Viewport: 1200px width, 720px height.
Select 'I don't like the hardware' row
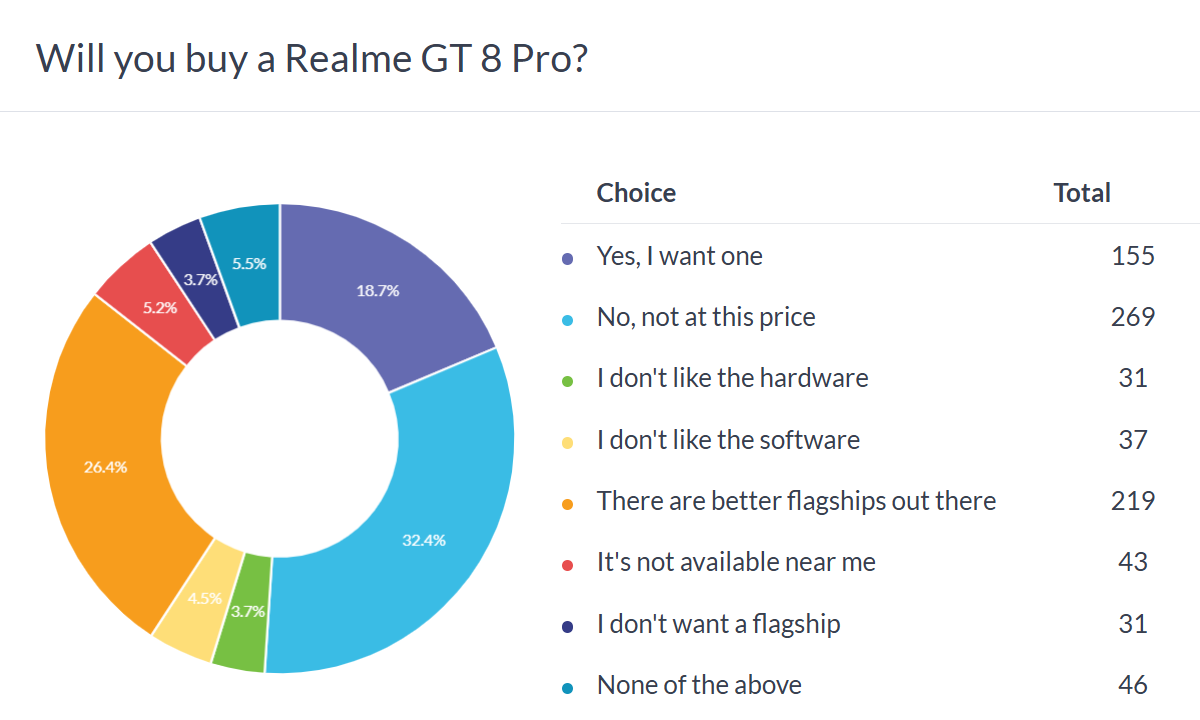tap(732, 379)
